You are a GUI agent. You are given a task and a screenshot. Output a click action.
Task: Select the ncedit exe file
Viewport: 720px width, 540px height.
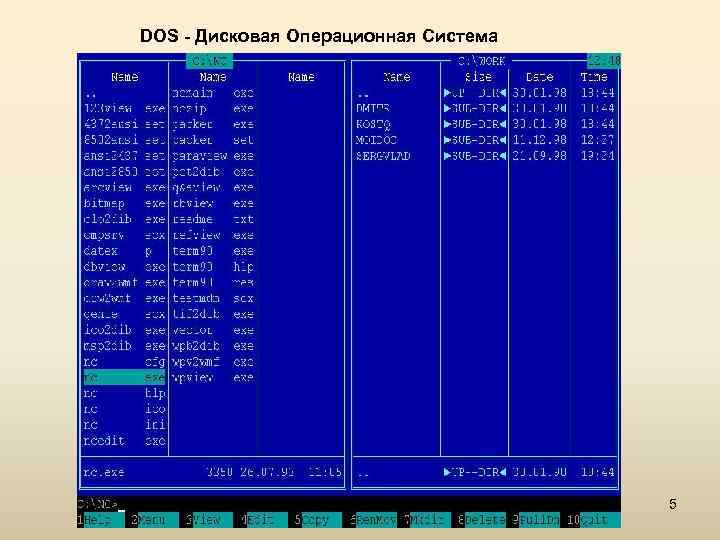click(x=124, y=441)
